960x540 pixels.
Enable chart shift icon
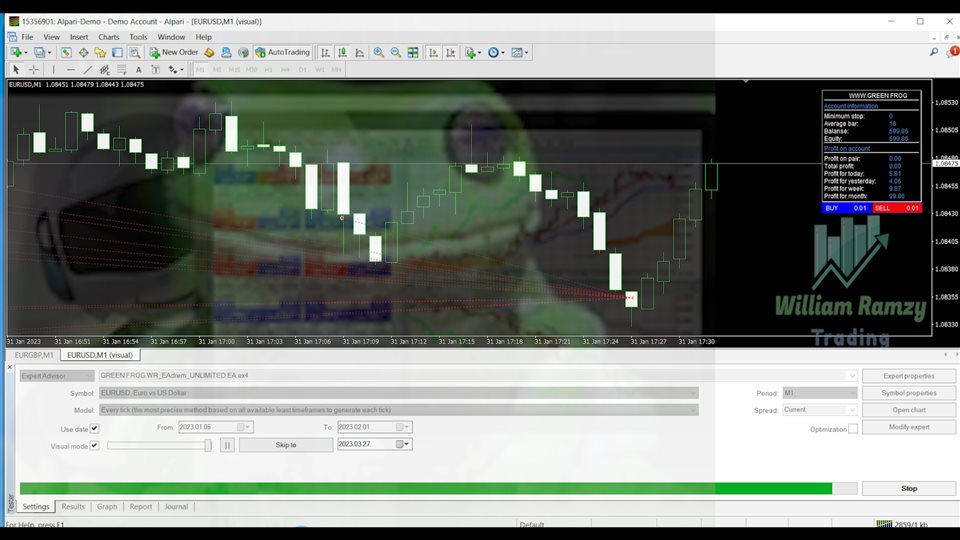click(451, 53)
